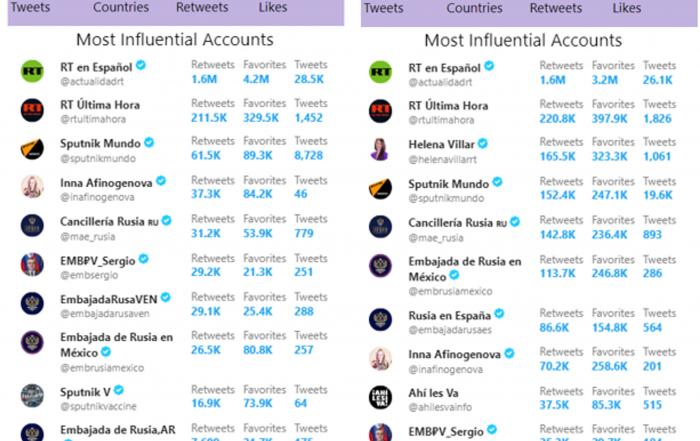Open RT en Español avatar in left panel
The image size is (700, 441).
pyautogui.click(x=32, y=71)
